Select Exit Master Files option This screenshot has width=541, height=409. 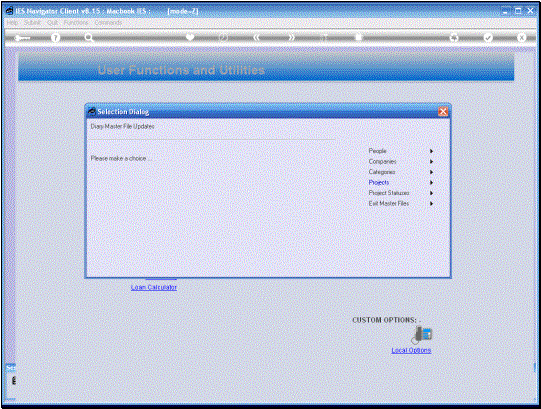pyautogui.click(x=389, y=204)
